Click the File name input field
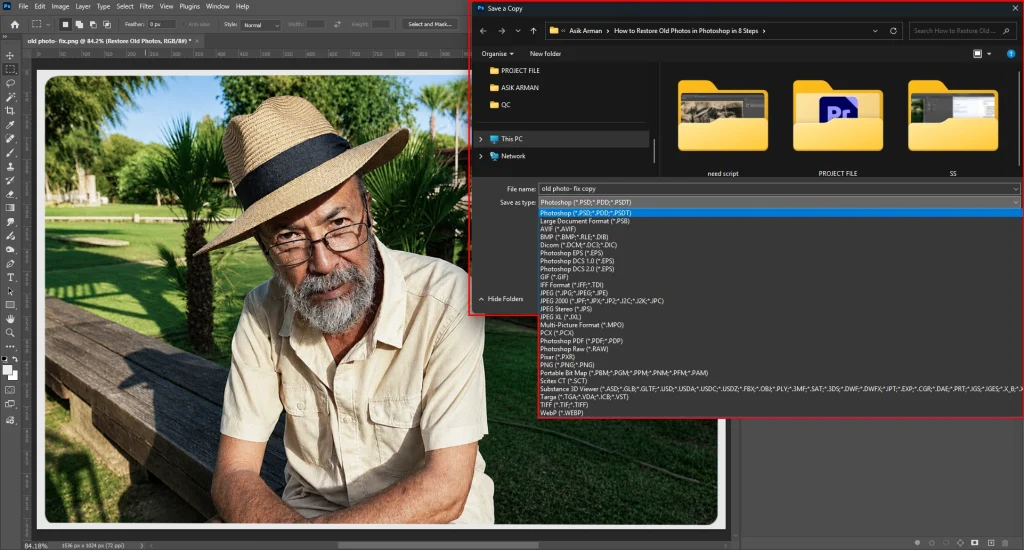This screenshot has height=550, width=1024. pos(775,189)
